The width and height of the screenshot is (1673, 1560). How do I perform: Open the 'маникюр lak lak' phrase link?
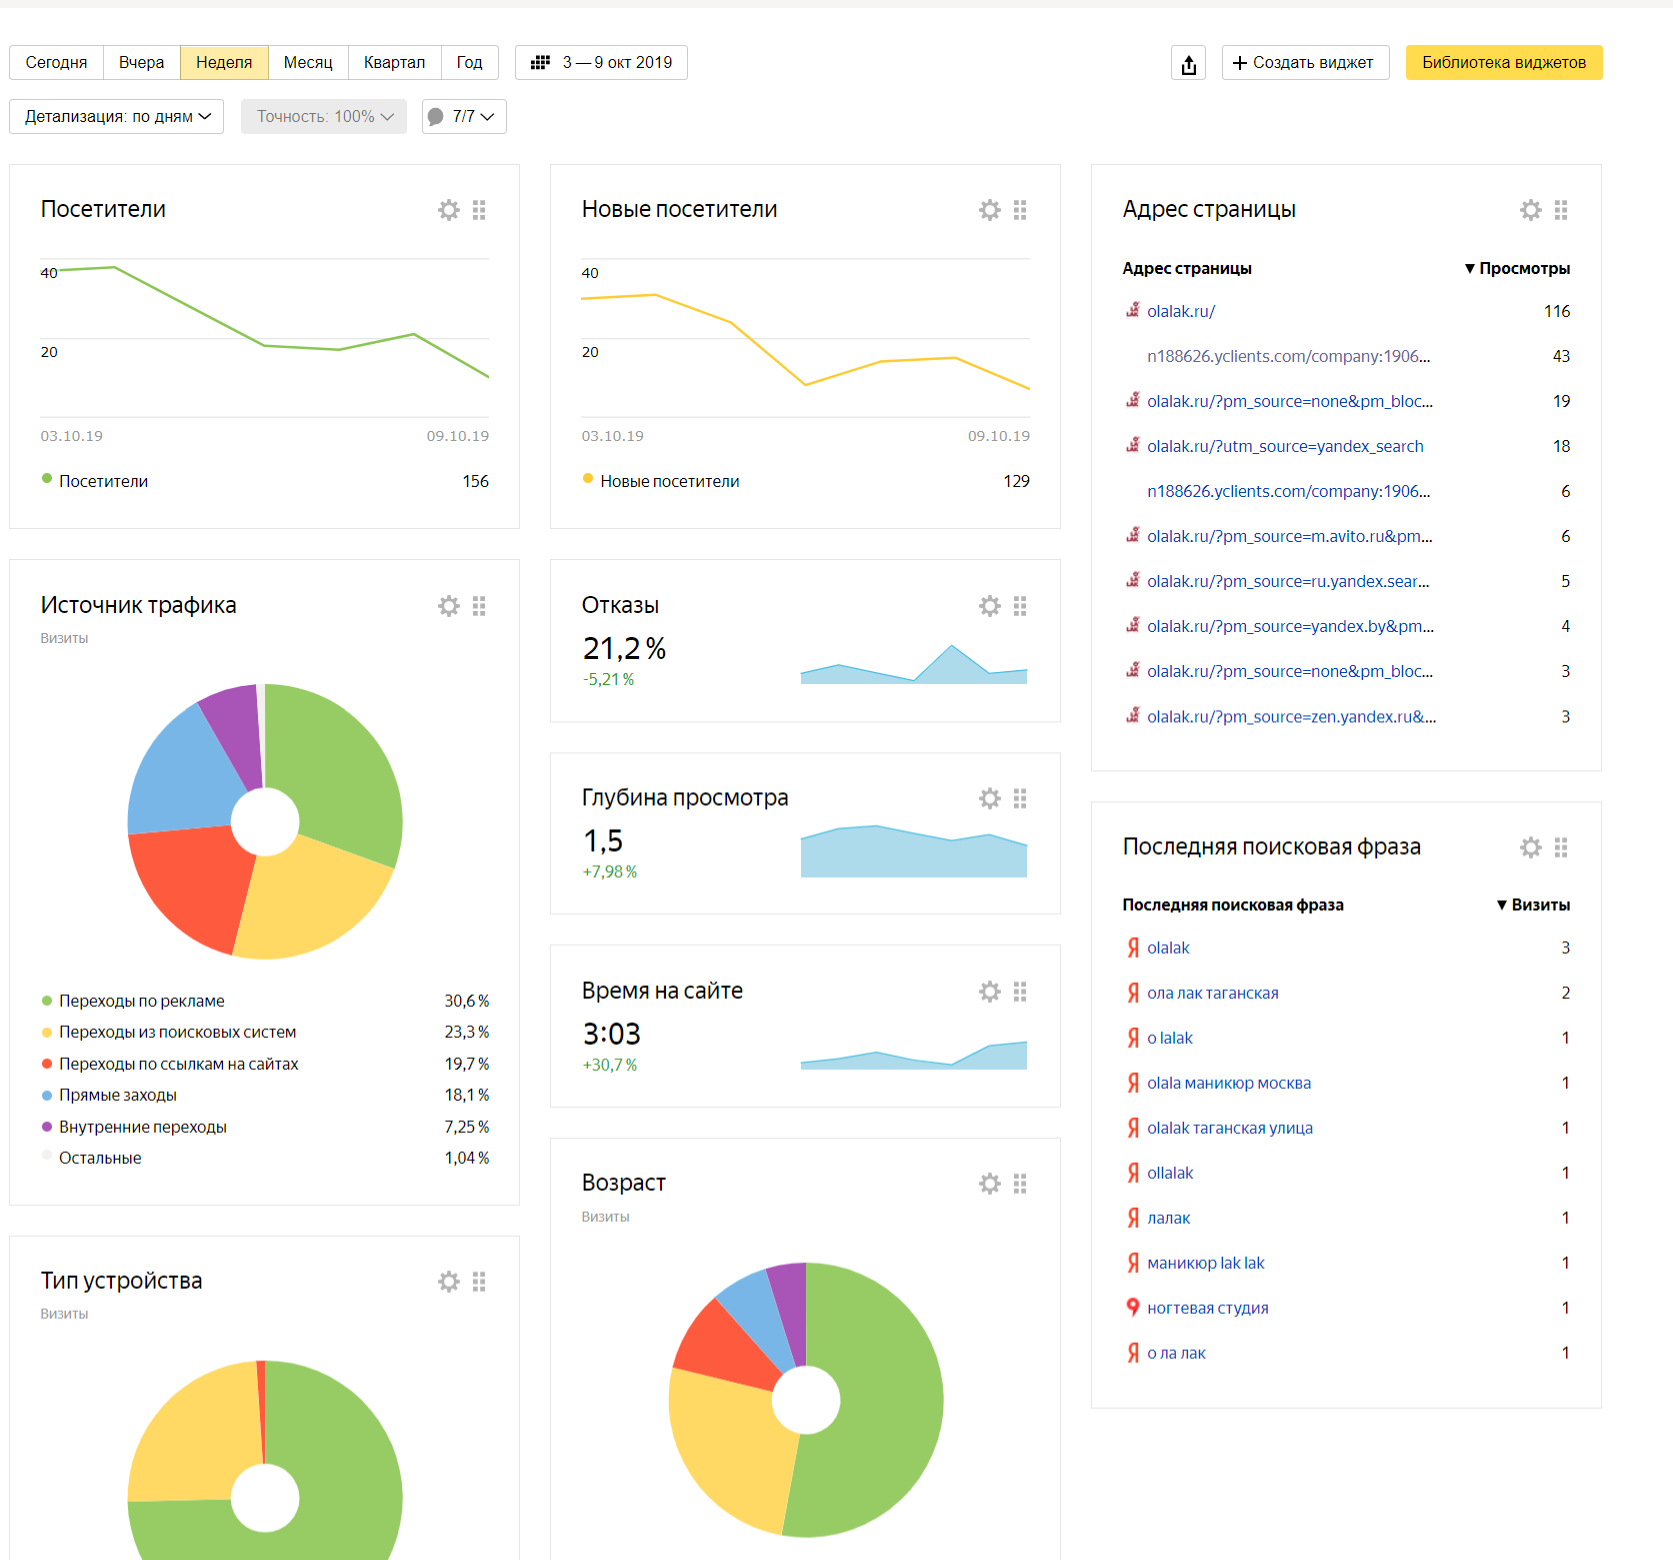(1206, 1263)
